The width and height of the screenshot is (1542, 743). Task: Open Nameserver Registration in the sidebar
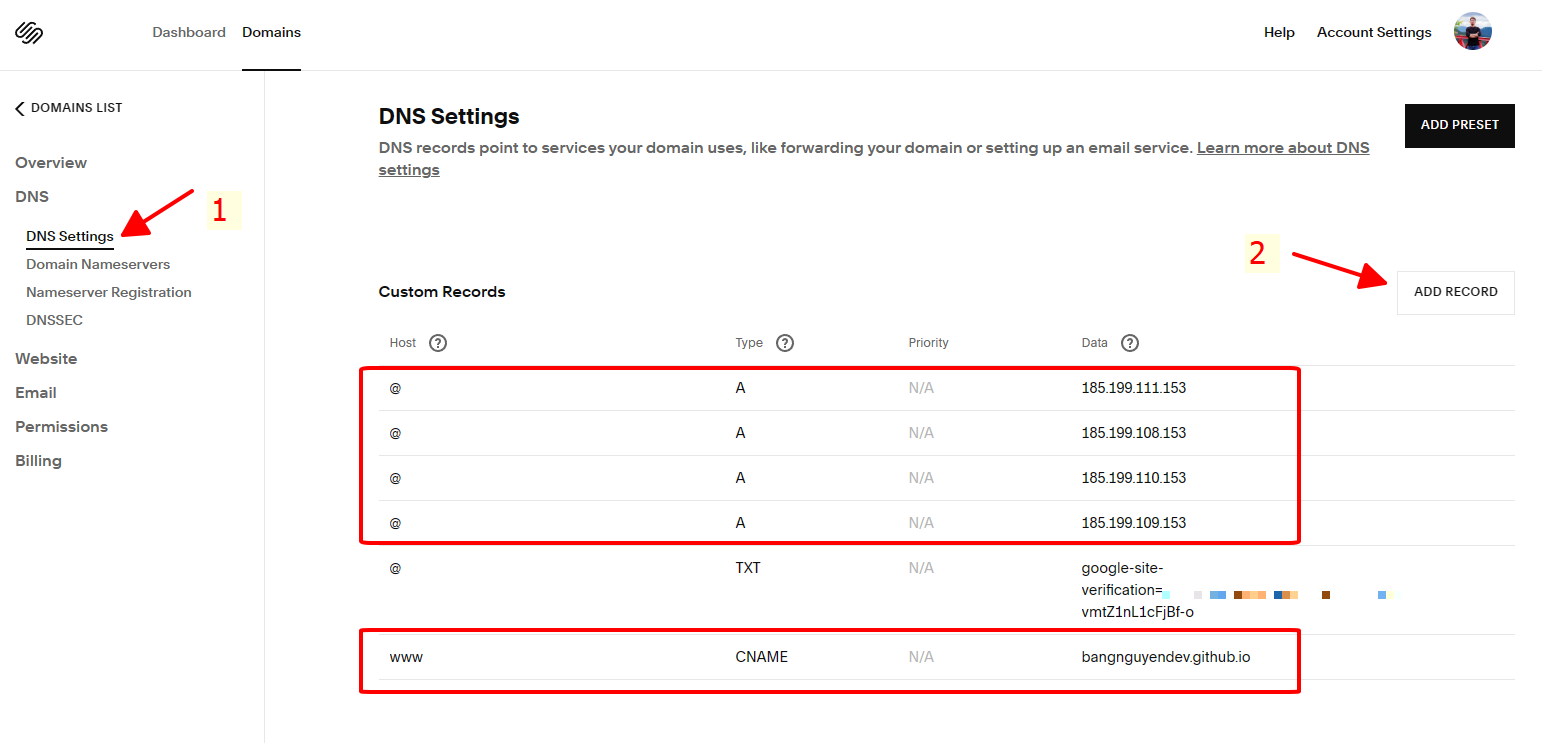point(109,293)
